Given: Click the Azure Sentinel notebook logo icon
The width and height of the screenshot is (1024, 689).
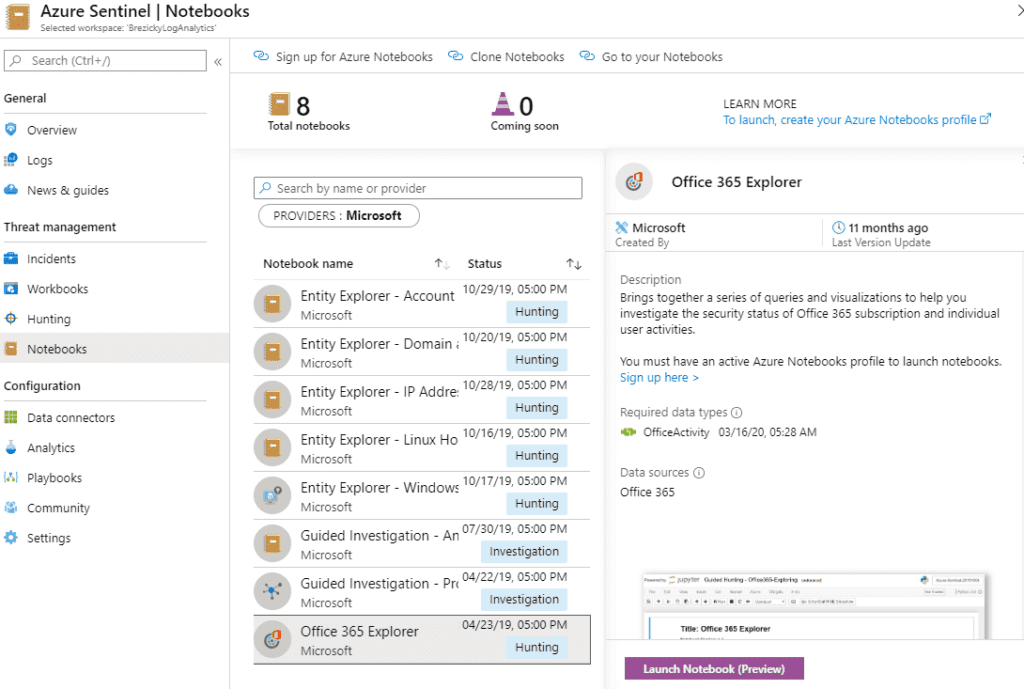Looking at the screenshot, I should click(x=18, y=17).
